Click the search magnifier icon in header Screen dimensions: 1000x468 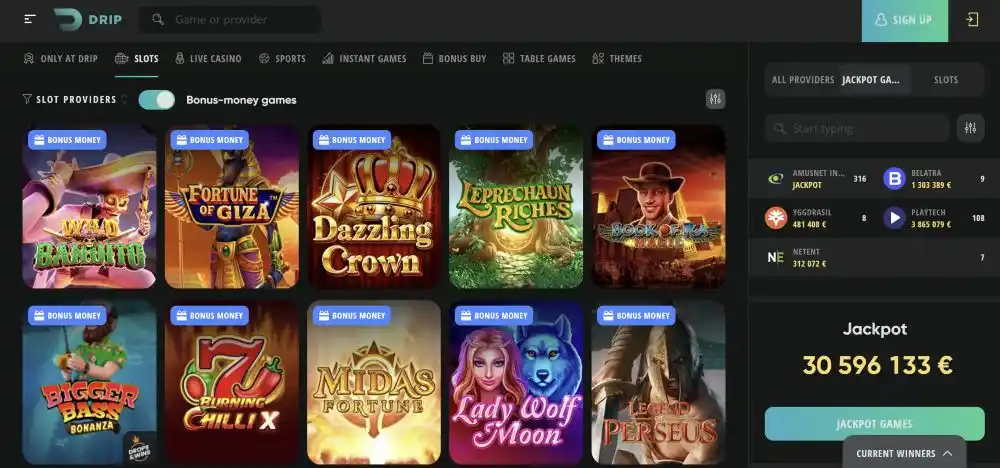pyautogui.click(x=158, y=19)
